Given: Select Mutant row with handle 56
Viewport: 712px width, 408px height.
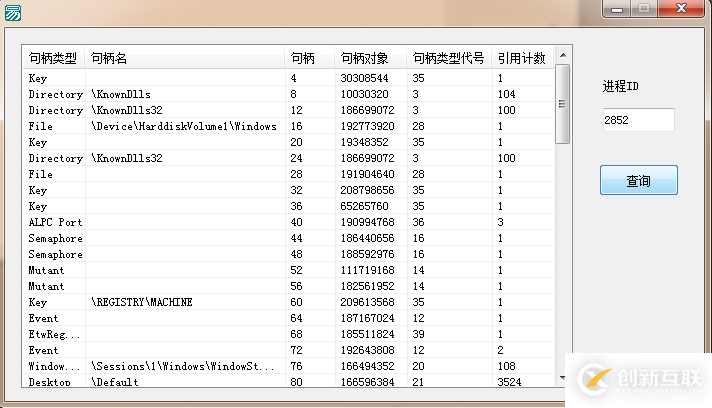Looking at the screenshot, I should point(288,286).
